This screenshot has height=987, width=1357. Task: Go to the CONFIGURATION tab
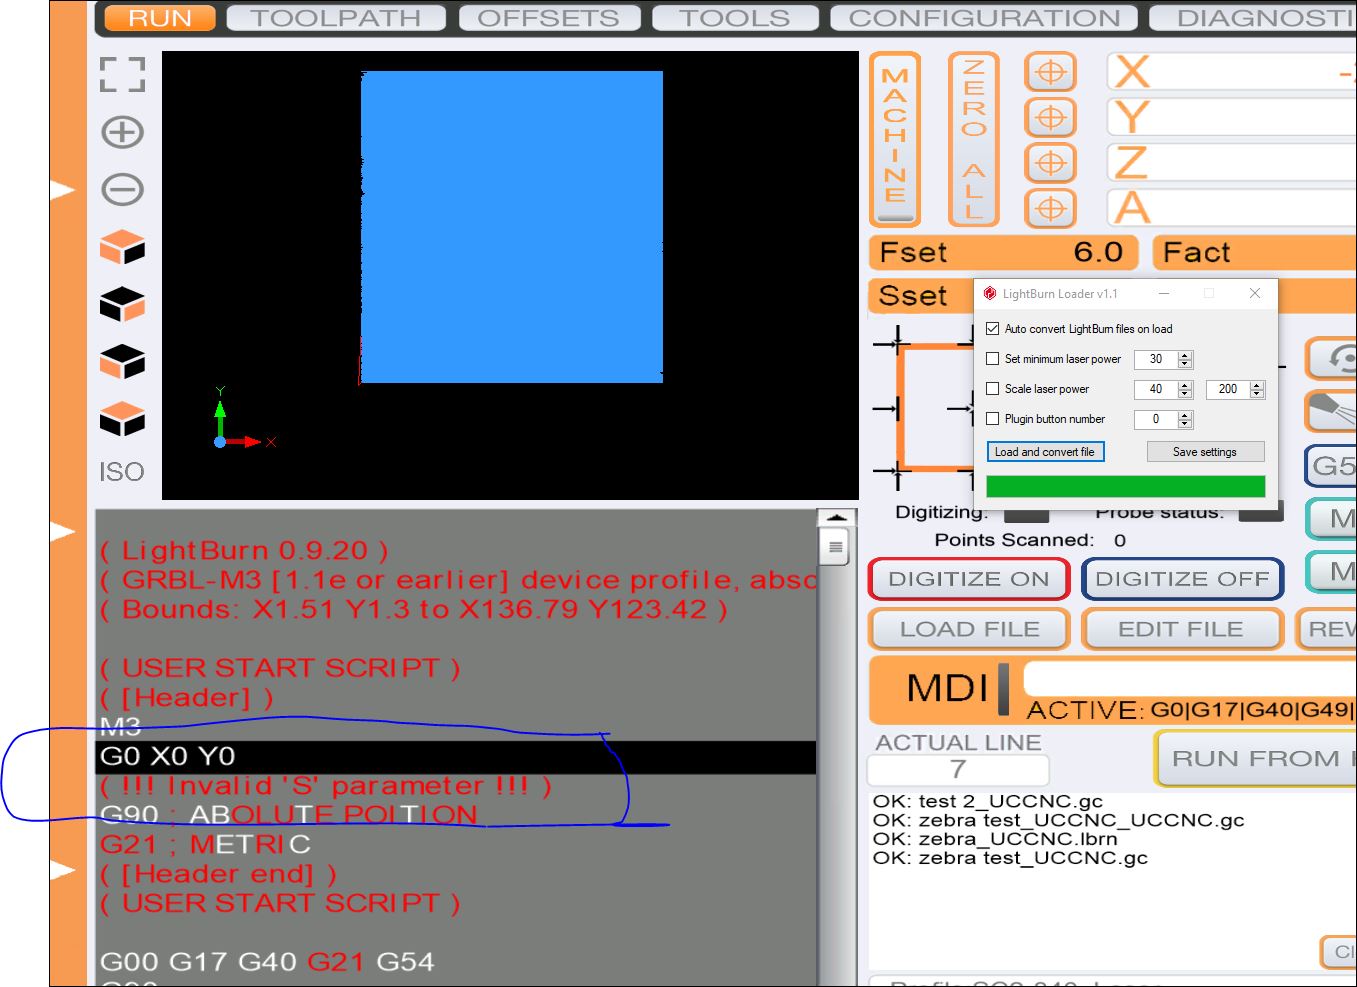[x=985, y=18]
